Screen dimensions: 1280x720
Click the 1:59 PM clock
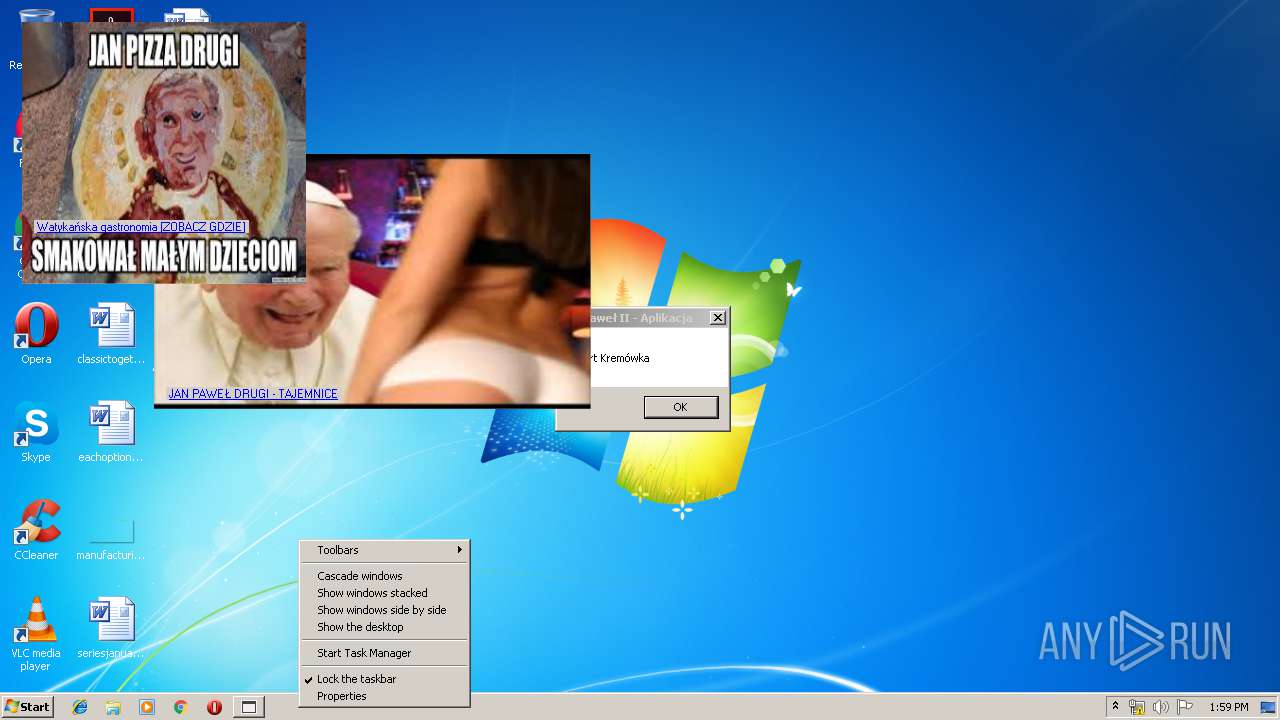coord(1229,707)
